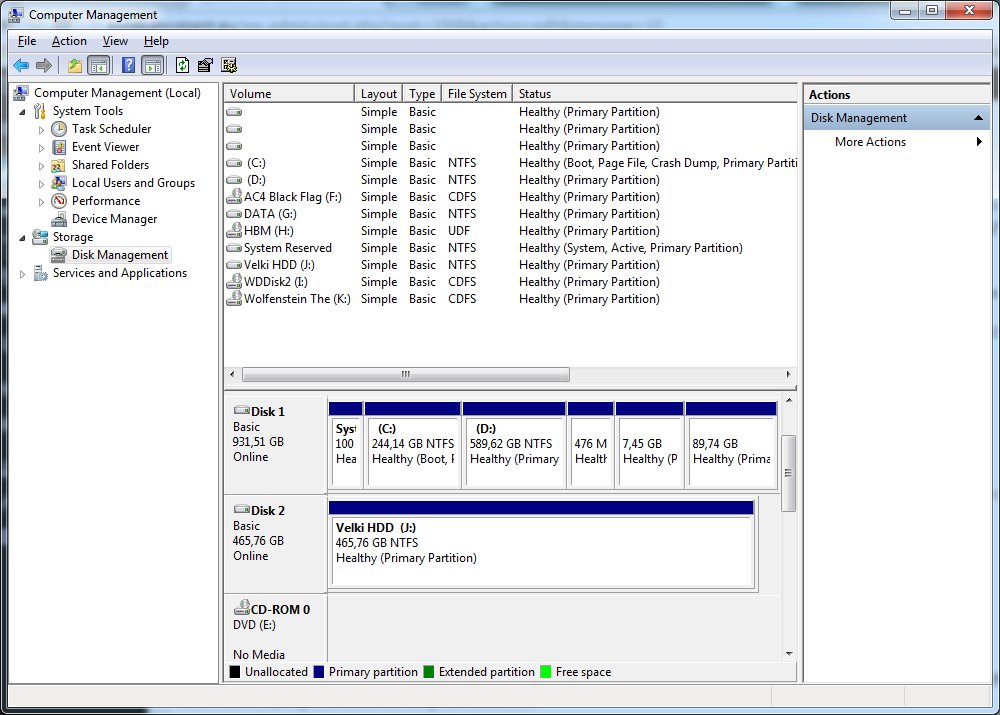Click the blue Primary partition legend swatch
Viewport: 1000px width, 715px height.
click(x=319, y=672)
